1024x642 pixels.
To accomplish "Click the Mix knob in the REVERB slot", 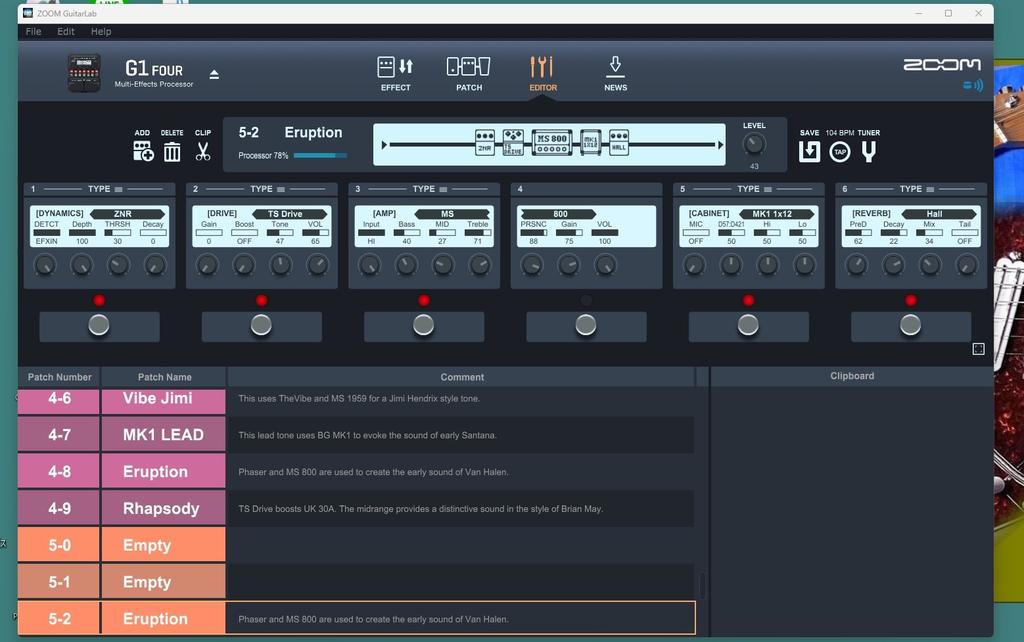I will (930, 265).
